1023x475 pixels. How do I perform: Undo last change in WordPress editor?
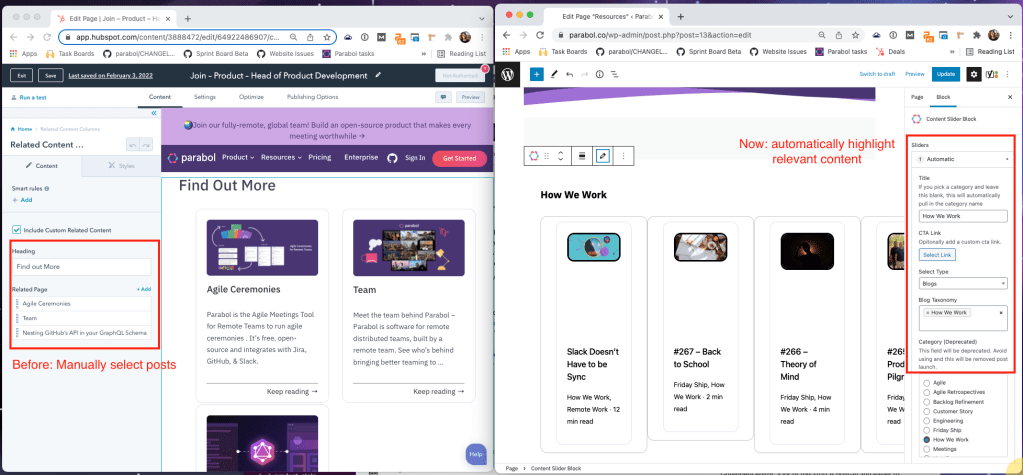click(x=570, y=74)
